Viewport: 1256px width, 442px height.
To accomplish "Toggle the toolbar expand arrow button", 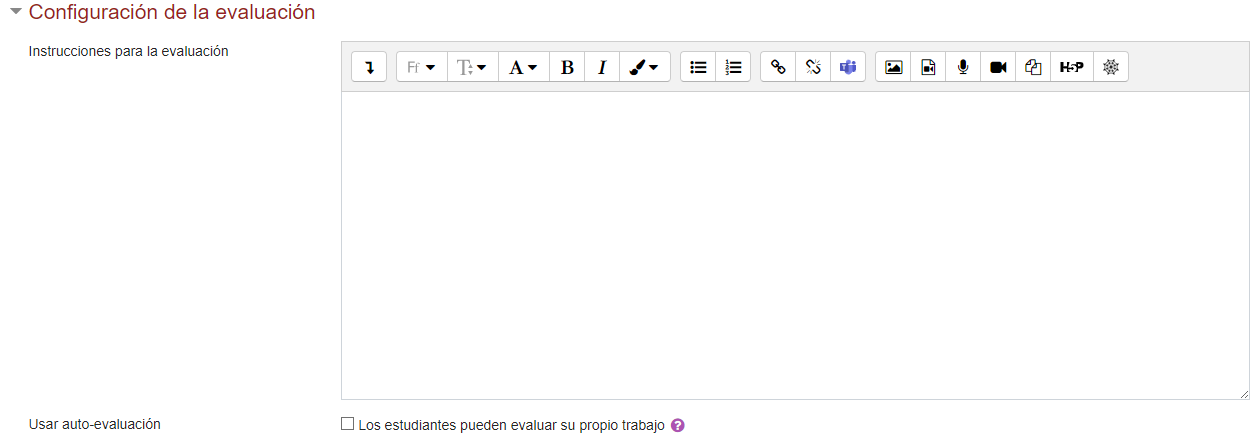I will (369, 67).
